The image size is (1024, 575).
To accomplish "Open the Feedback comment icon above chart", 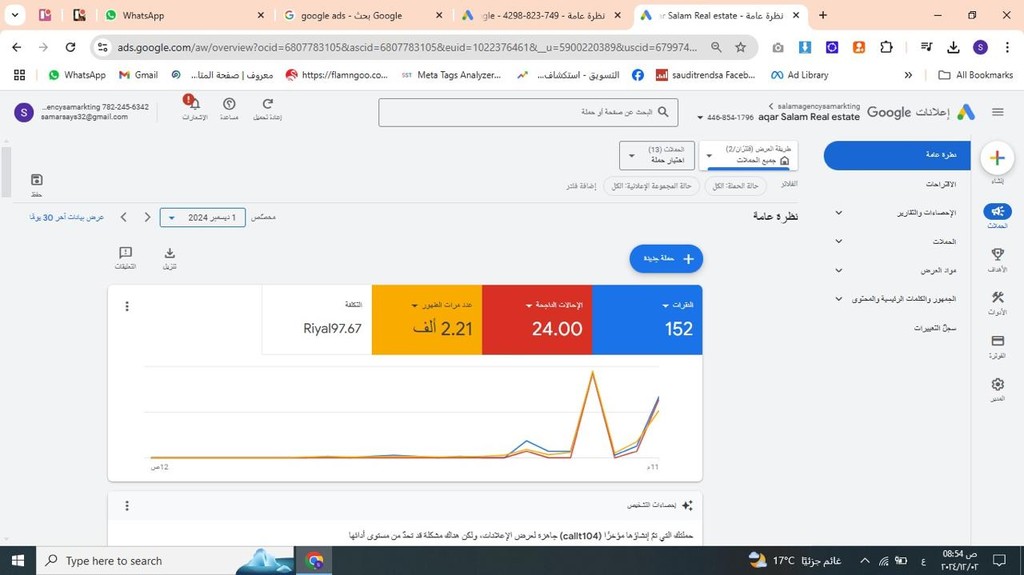I will tap(125, 253).
